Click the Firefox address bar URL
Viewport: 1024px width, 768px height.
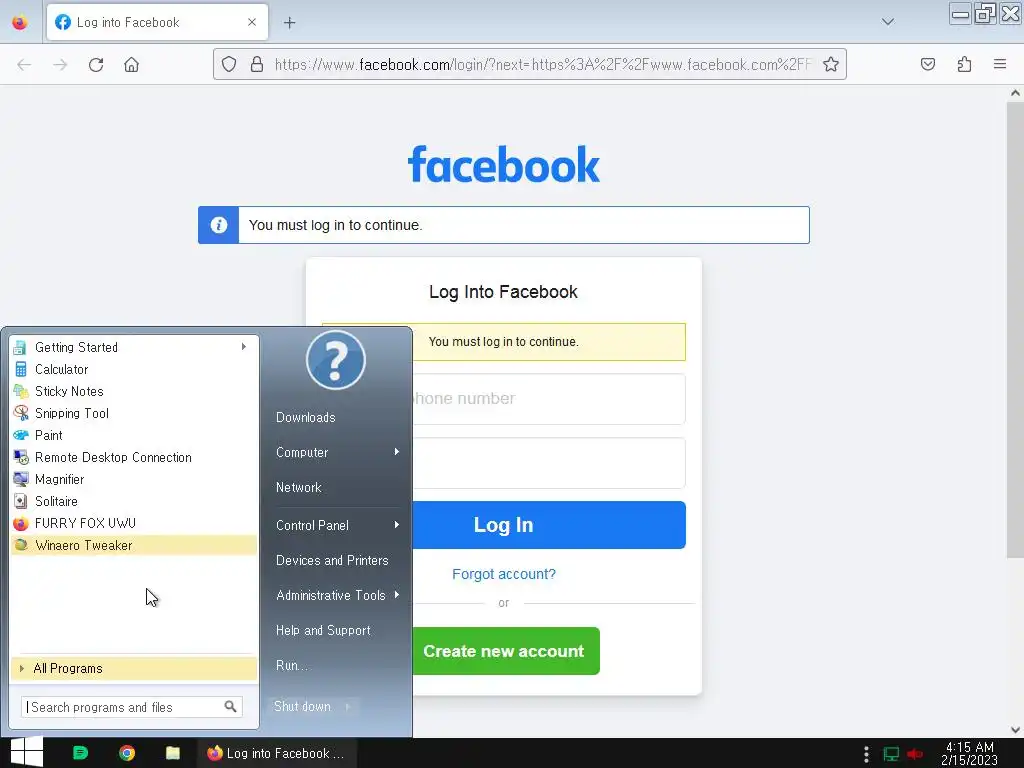coord(542,64)
